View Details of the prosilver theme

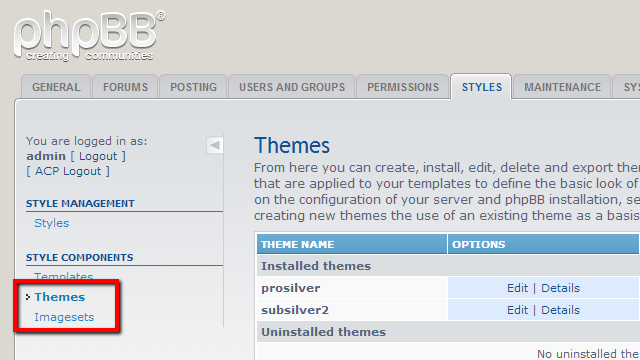pyautogui.click(x=560, y=288)
